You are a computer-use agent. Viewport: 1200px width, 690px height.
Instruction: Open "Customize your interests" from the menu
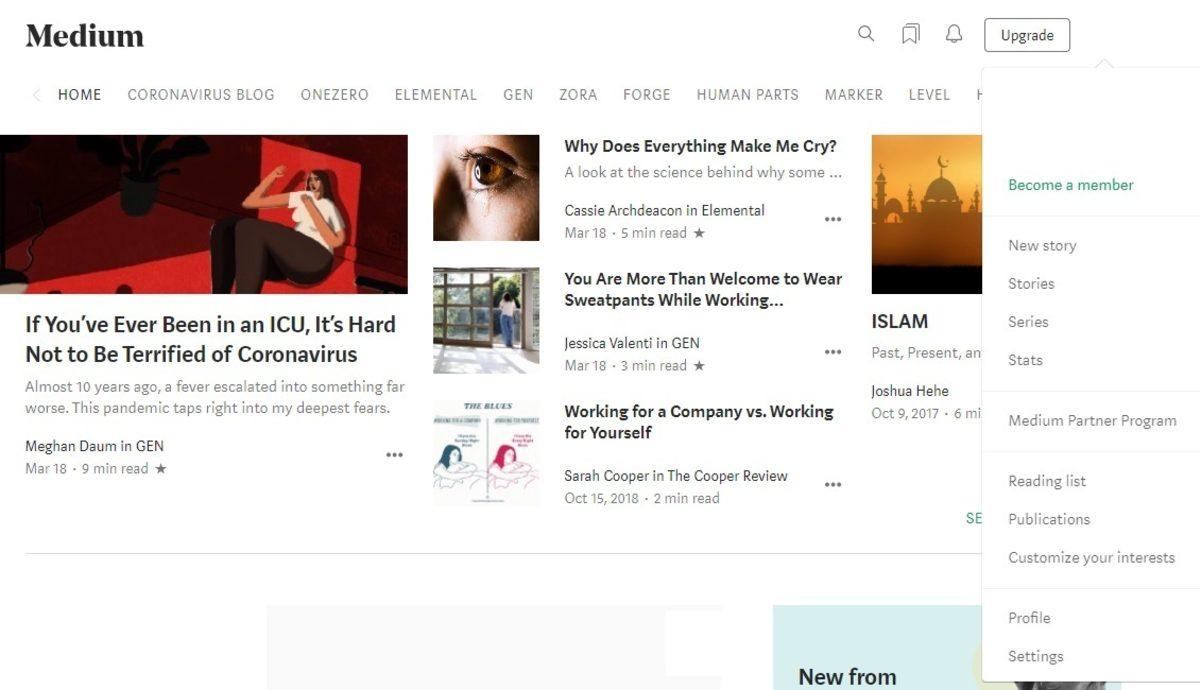[x=1091, y=557]
